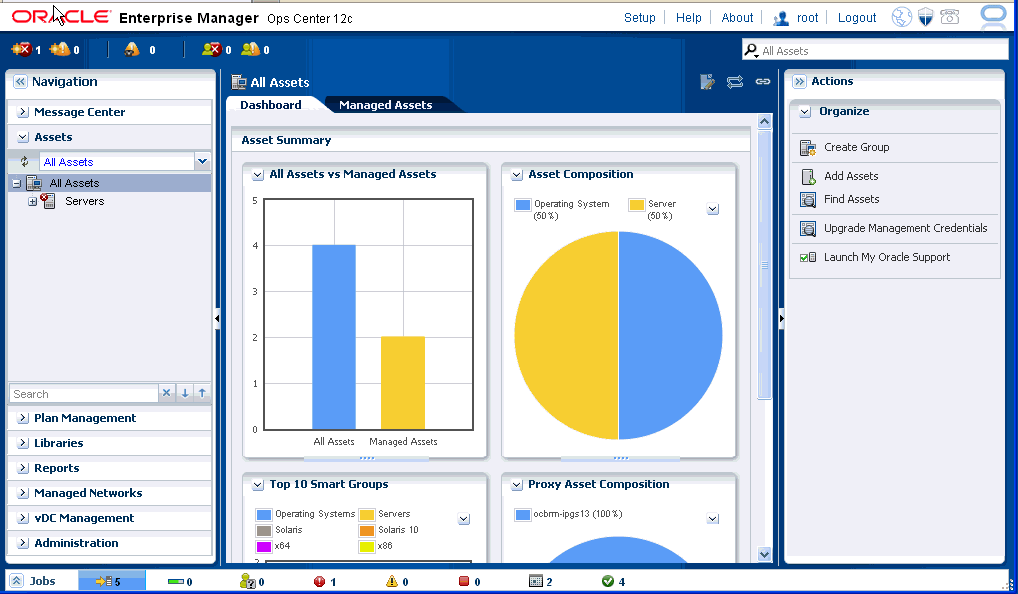
Task: Click the jobs warning triangle icon
Action: coord(391,581)
